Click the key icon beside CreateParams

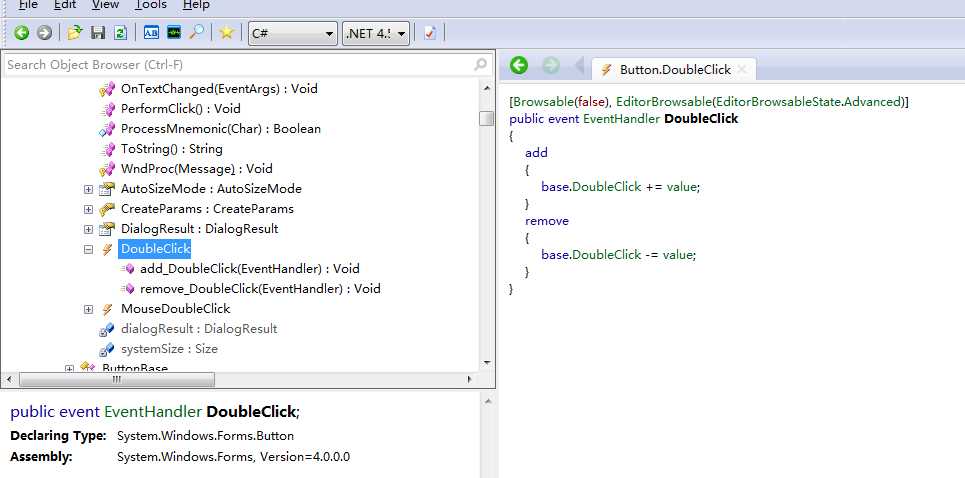[x=106, y=209]
